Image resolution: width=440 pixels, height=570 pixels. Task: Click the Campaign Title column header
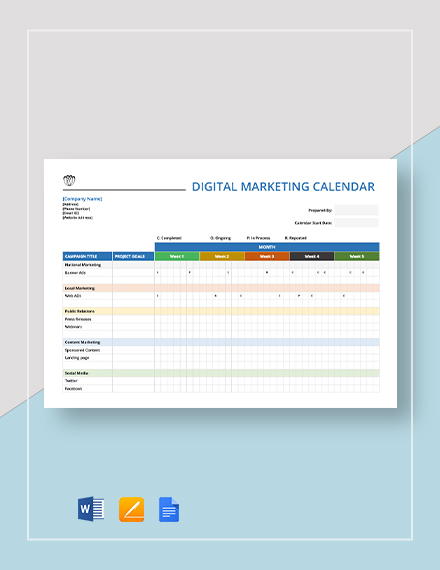(87, 256)
